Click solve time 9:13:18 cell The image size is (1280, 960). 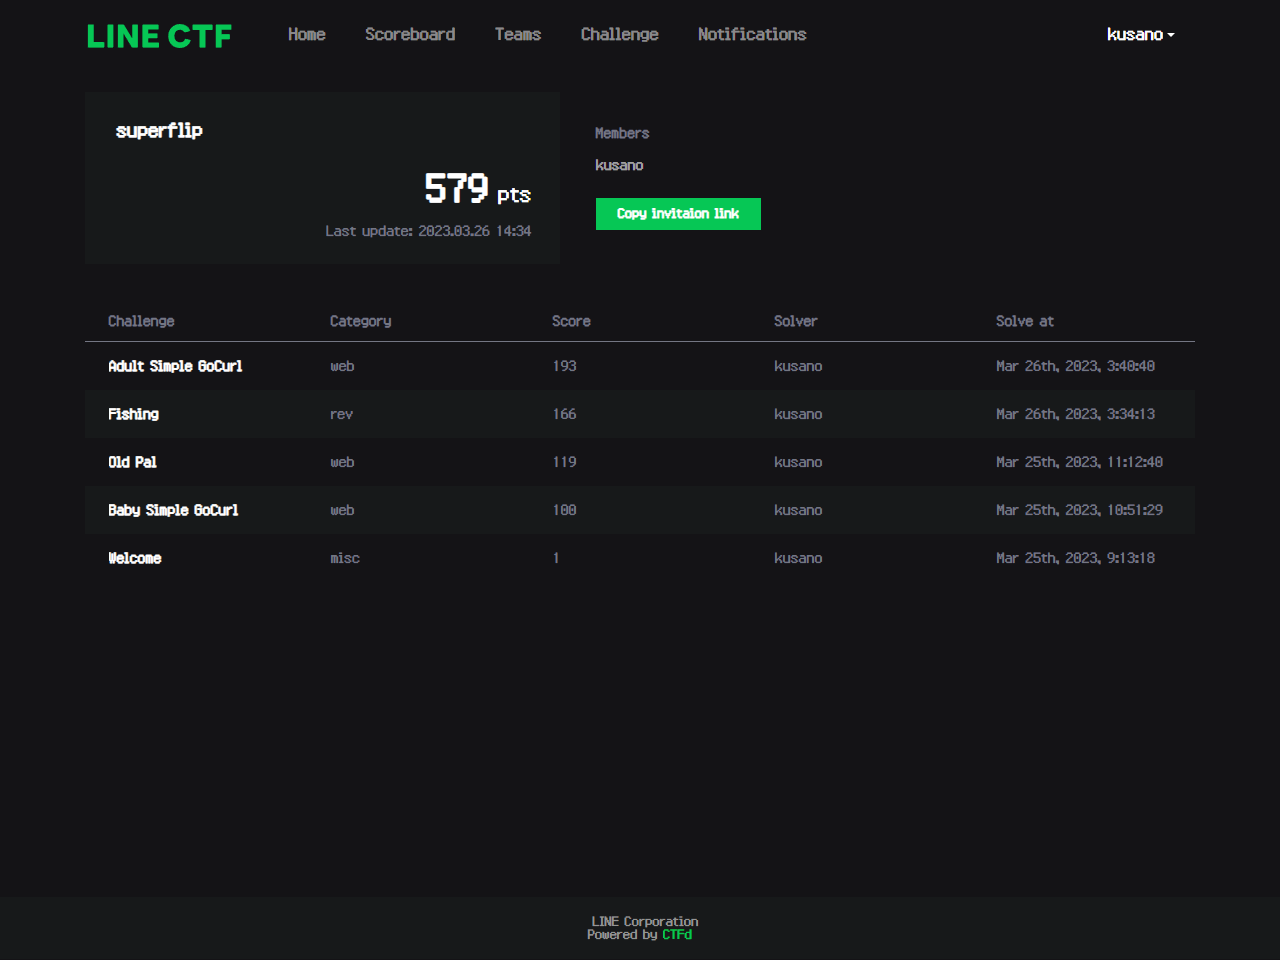pos(1075,558)
